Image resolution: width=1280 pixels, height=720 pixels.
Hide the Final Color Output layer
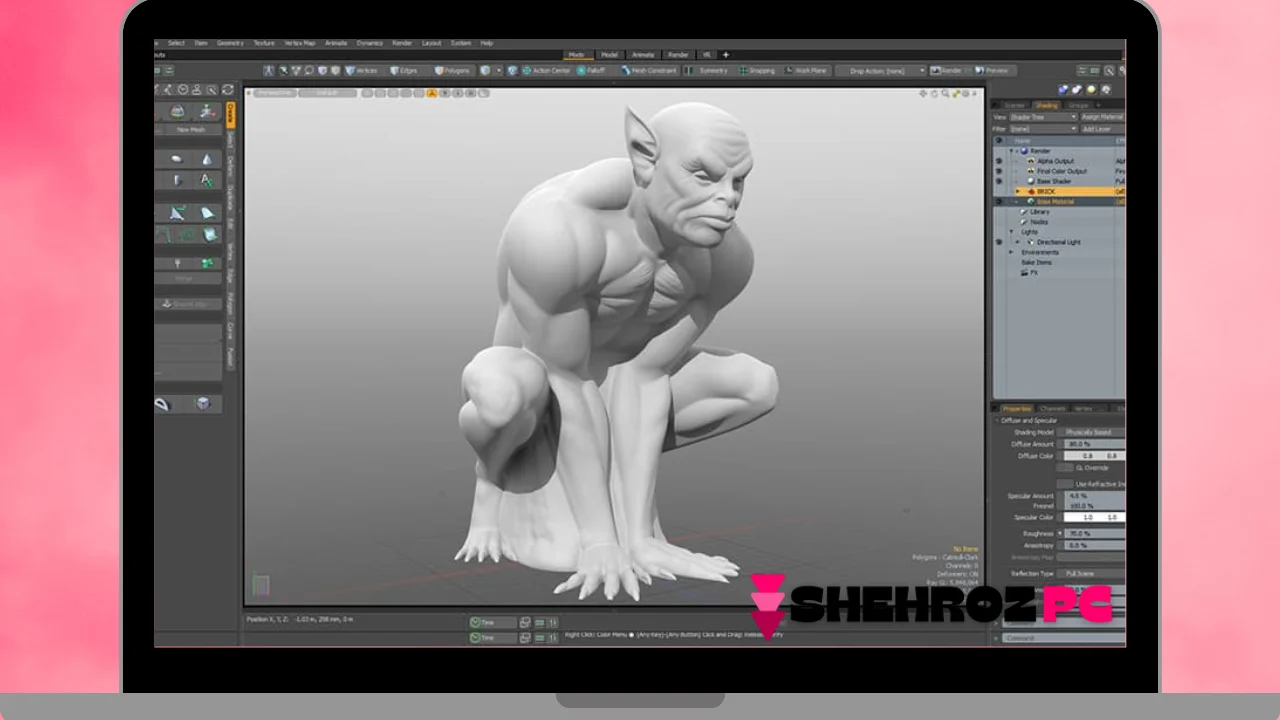(998, 171)
